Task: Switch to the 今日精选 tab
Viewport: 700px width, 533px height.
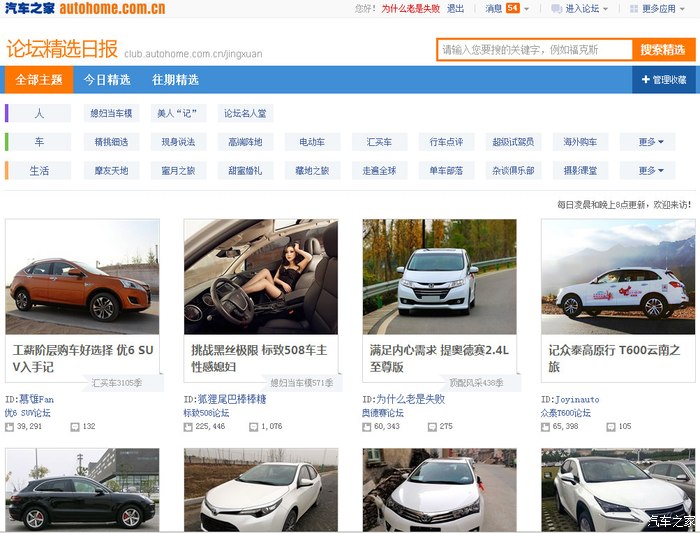Action: pyautogui.click(x=106, y=80)
